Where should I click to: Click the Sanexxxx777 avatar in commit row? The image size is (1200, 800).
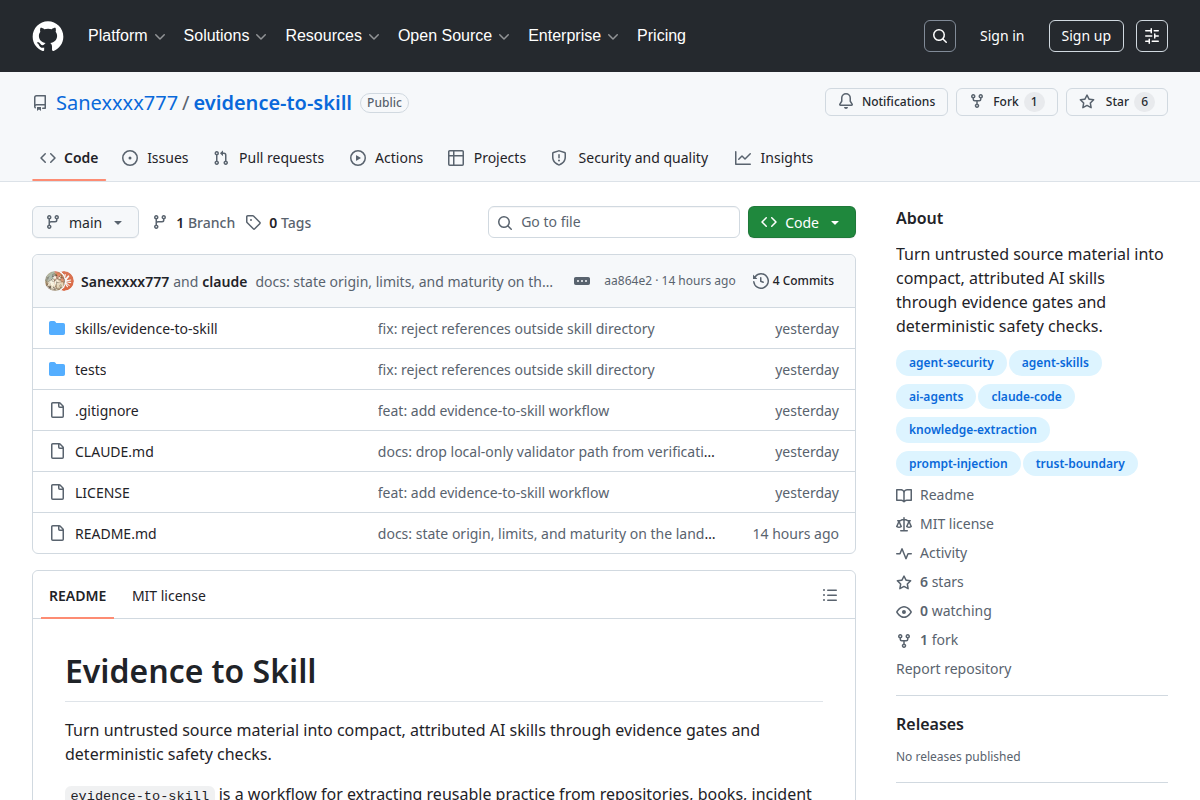[x=54, y=281]
